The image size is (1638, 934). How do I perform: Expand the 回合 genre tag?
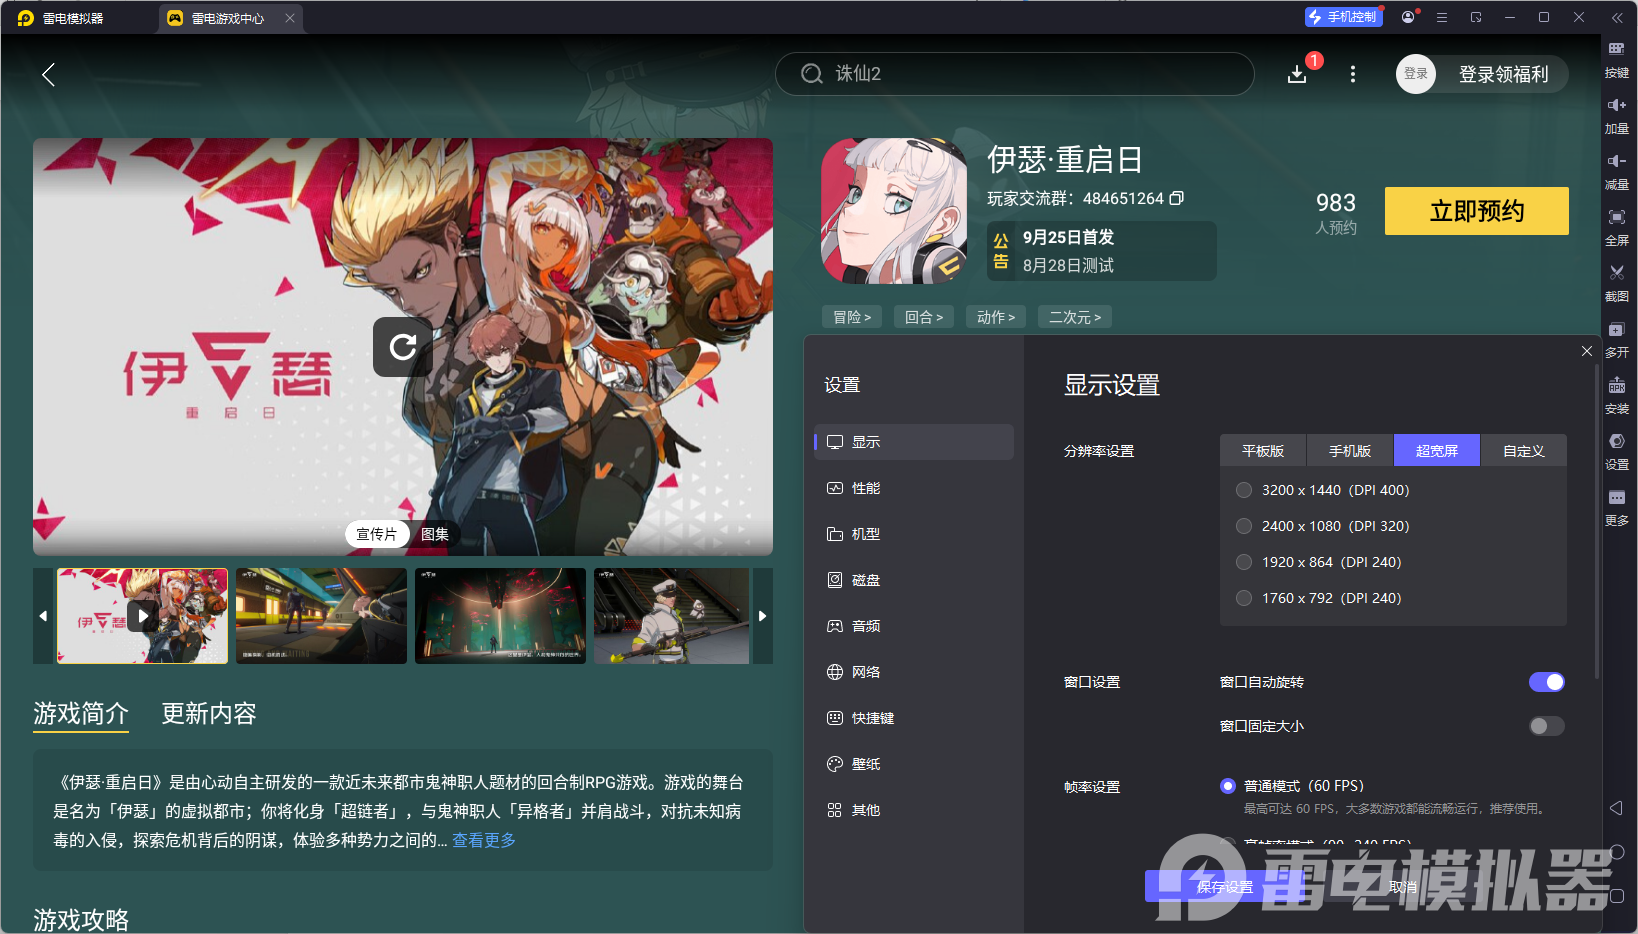pos(923,316)
